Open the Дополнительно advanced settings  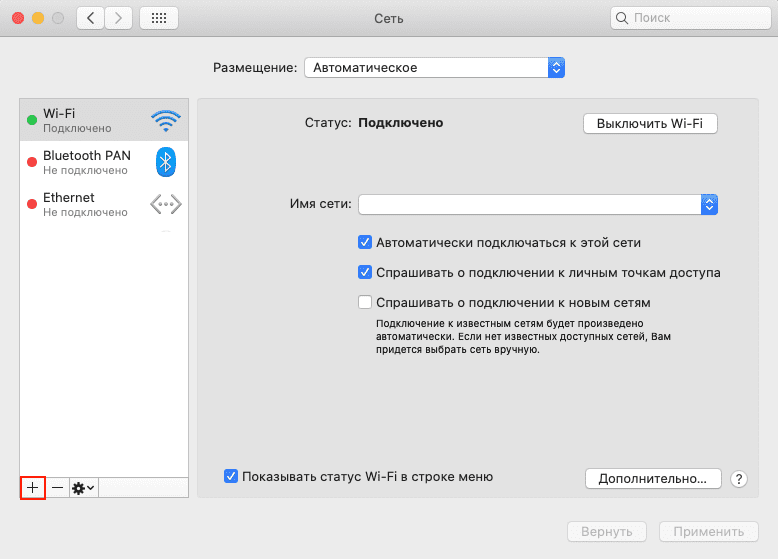coord(652,479)
